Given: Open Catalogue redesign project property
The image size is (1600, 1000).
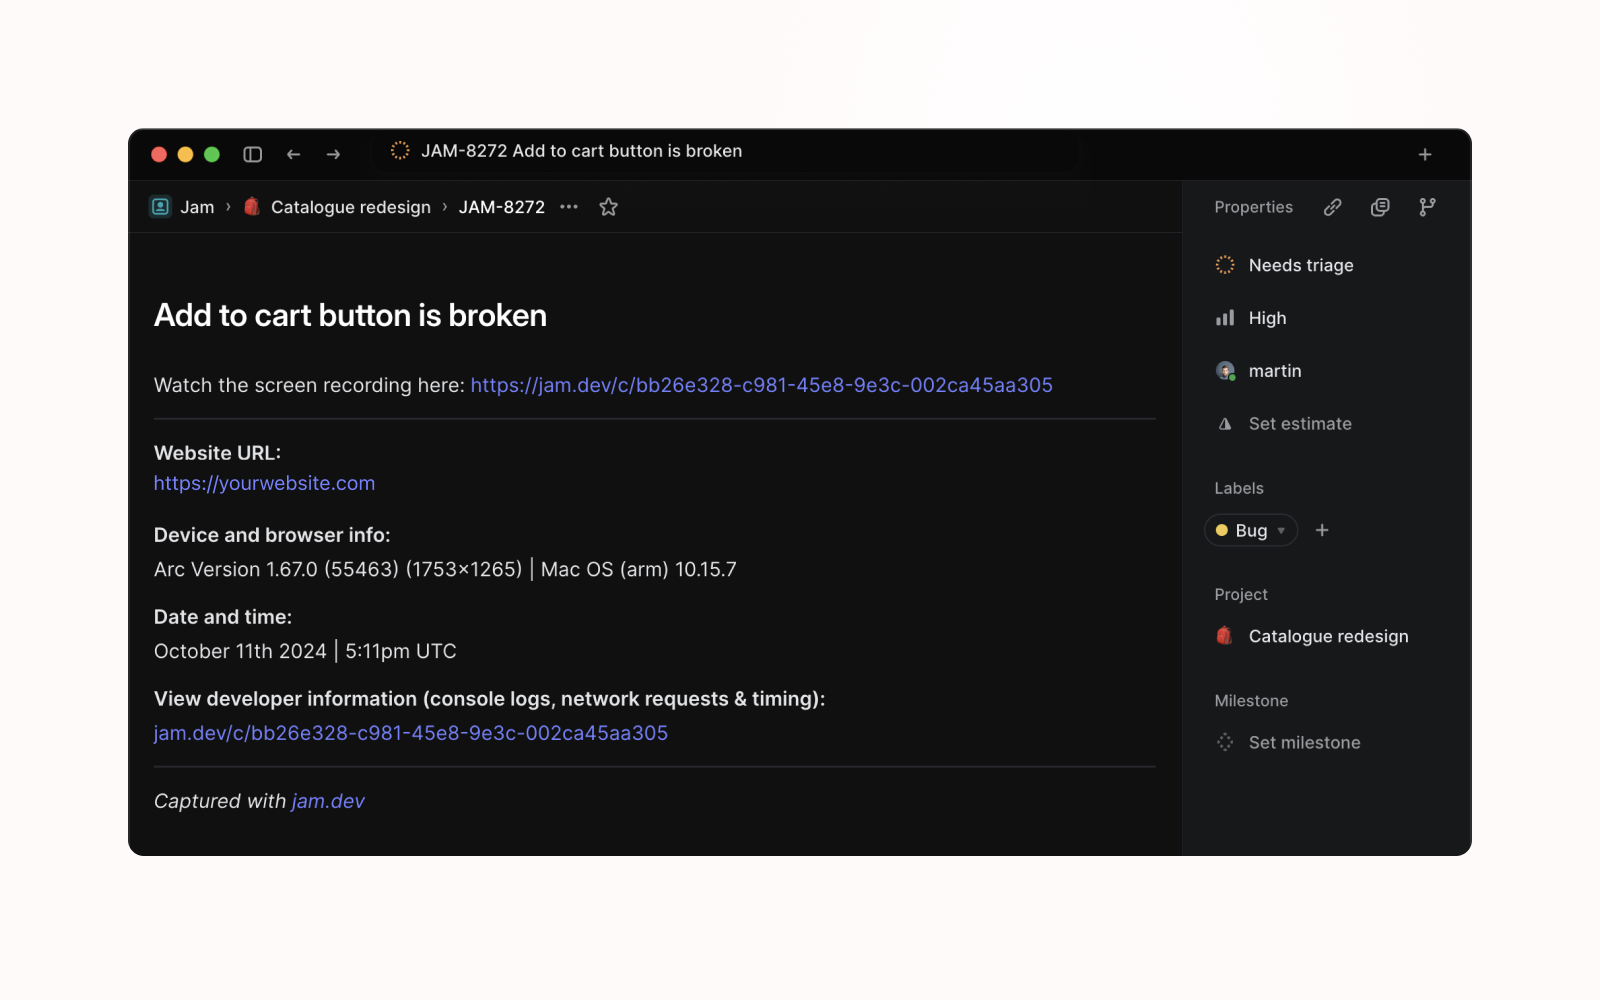Looking at the screenshot, I should (1328, 636).
